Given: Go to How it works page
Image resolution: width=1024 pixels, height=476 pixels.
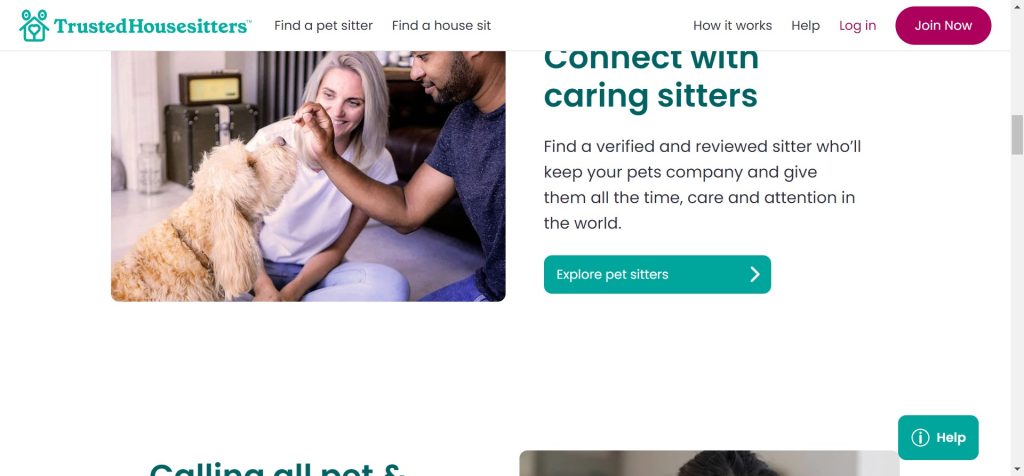Looking at the screenshot, I should 732,25.
